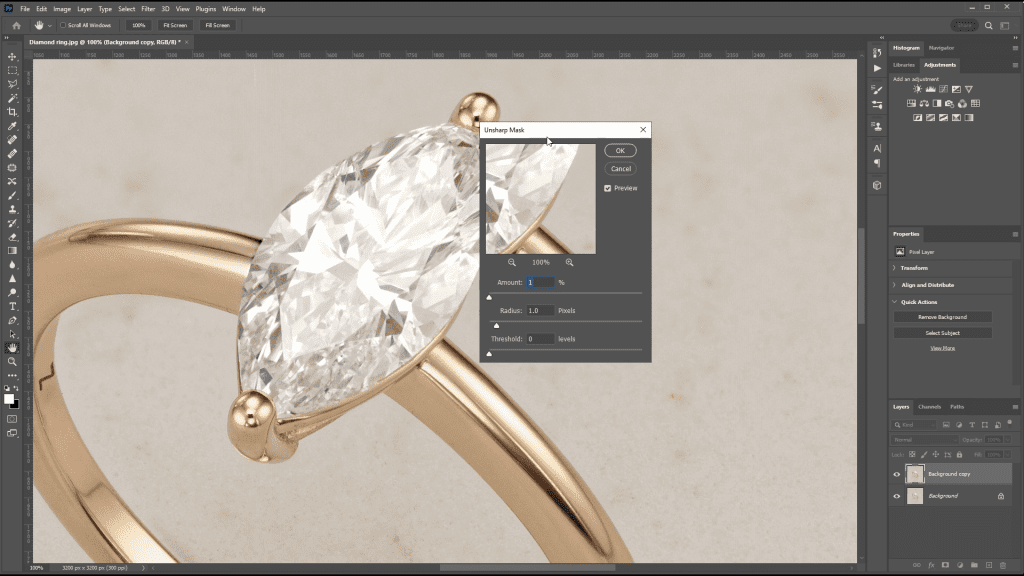
Task: Click the View More link
Action: coord(942,348)
